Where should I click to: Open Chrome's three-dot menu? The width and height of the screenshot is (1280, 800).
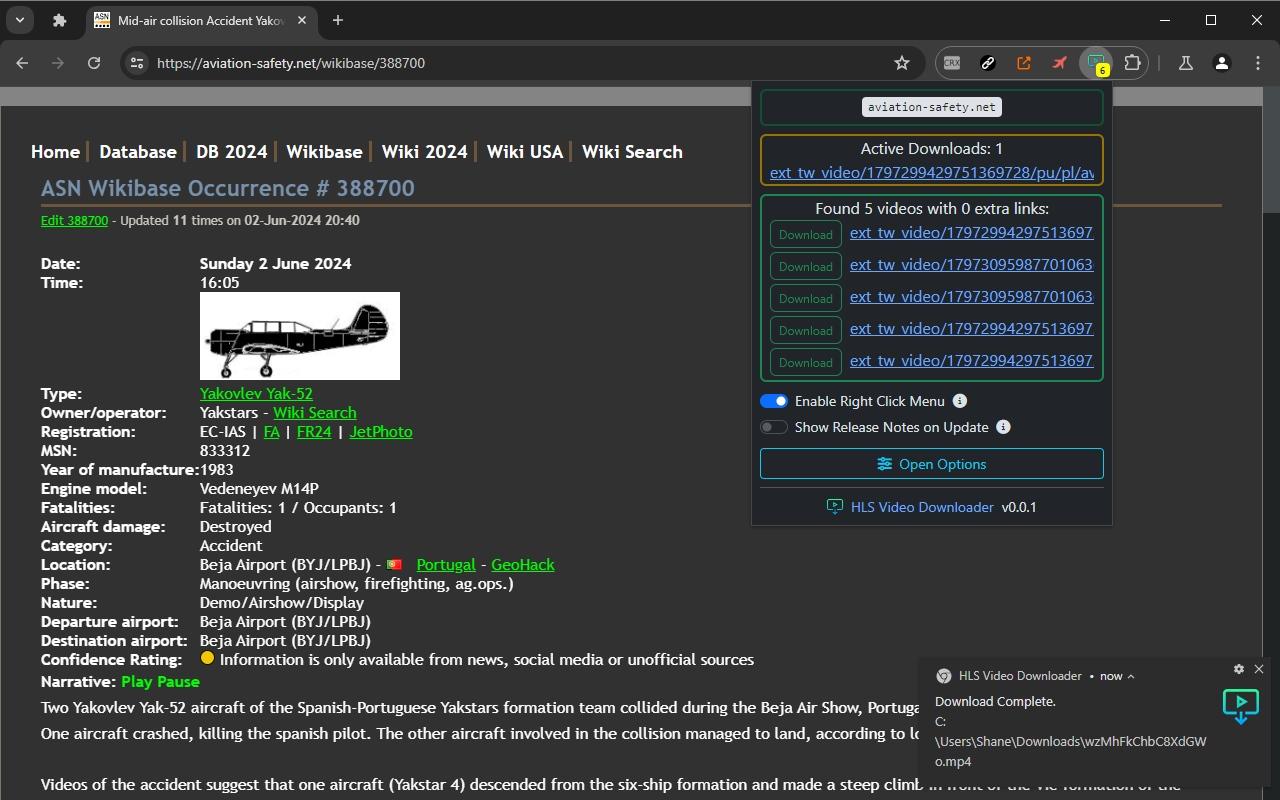1258,62
